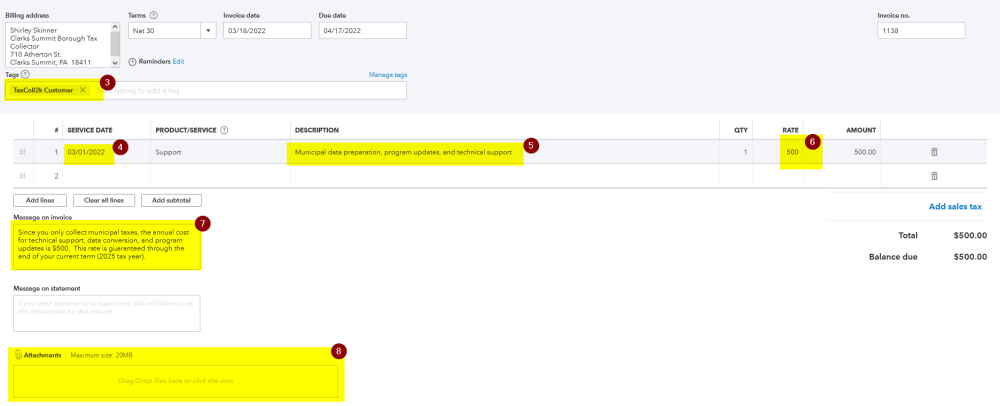Delete line 1 with trash icon
The height and width of the screenshot is (406, 1000).
tap(934, 152)
